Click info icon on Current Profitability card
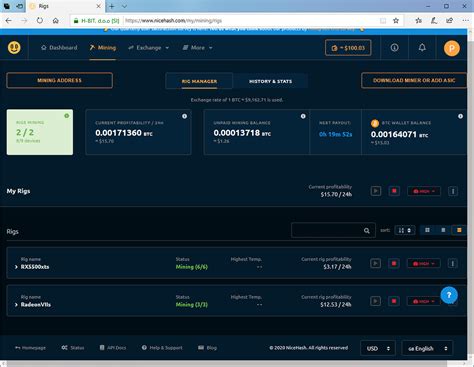474x367 pixels. tap(184, 116)
